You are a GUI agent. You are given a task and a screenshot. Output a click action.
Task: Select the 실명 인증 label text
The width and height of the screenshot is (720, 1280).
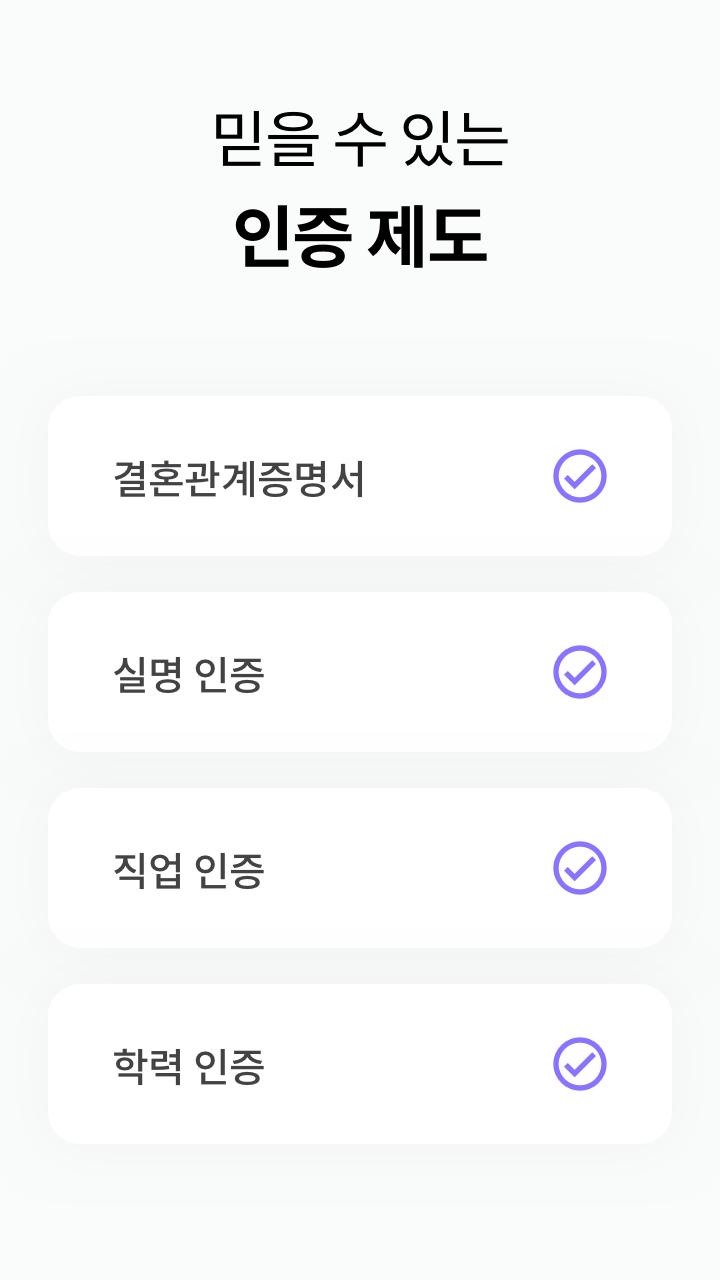point(189,675)
